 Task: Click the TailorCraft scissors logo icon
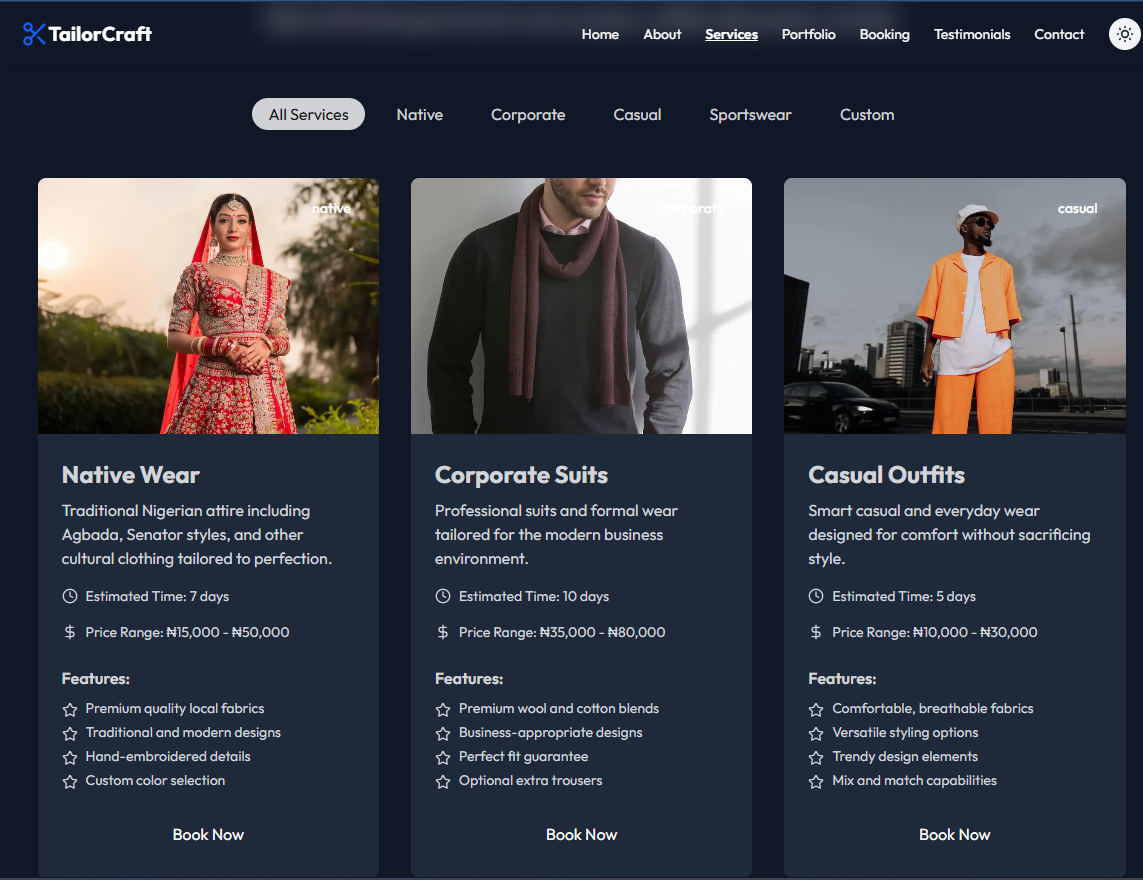(34, 34)
